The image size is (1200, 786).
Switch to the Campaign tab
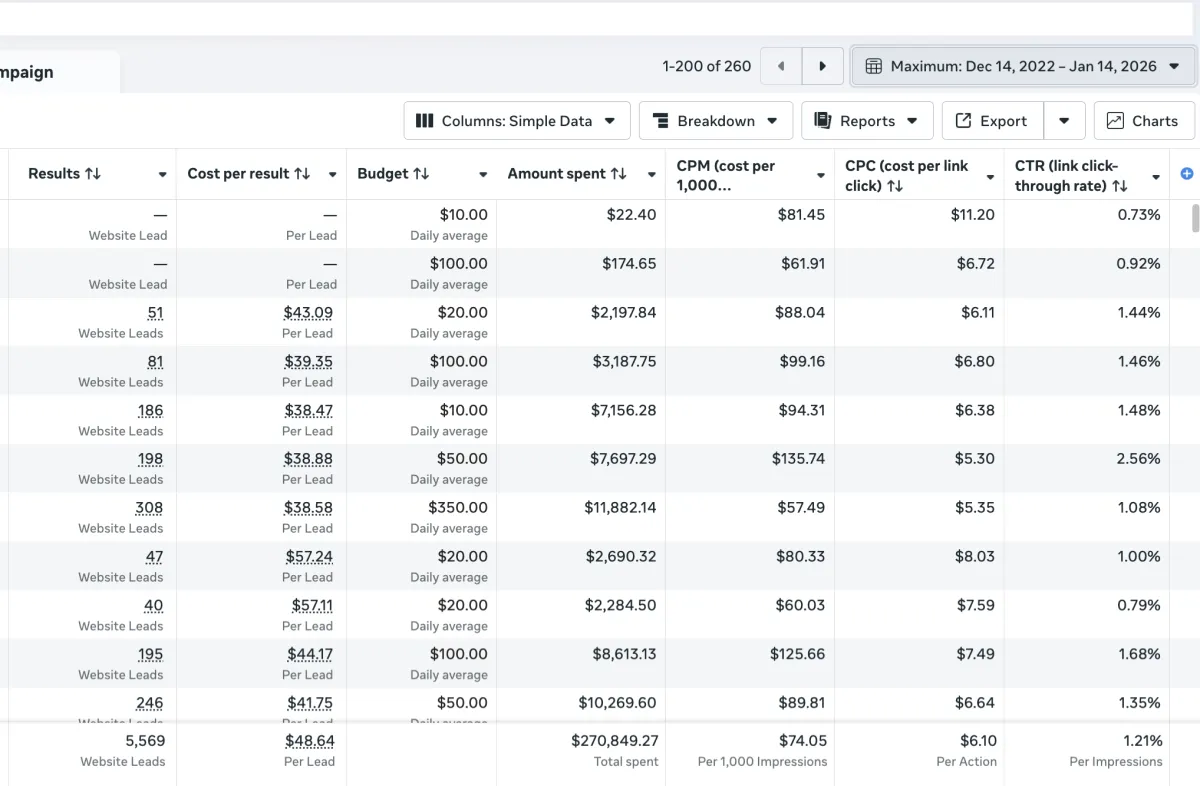[30, 72]
